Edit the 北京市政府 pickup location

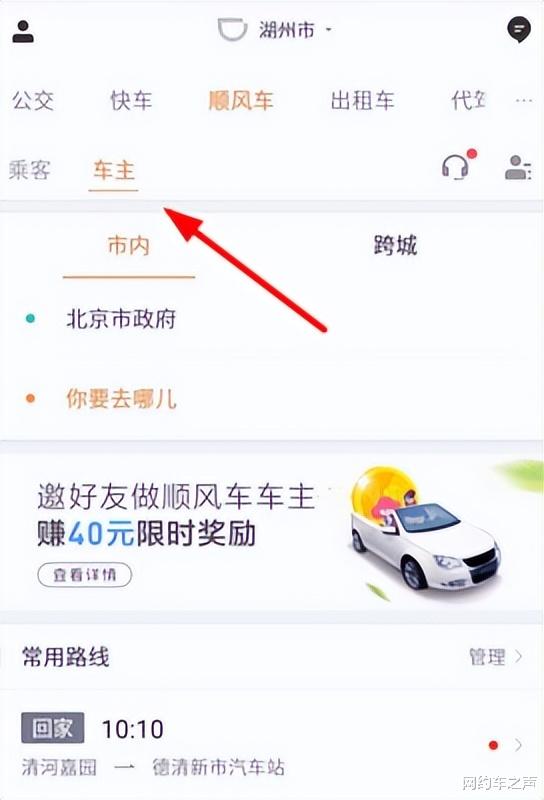coord(272,319)
